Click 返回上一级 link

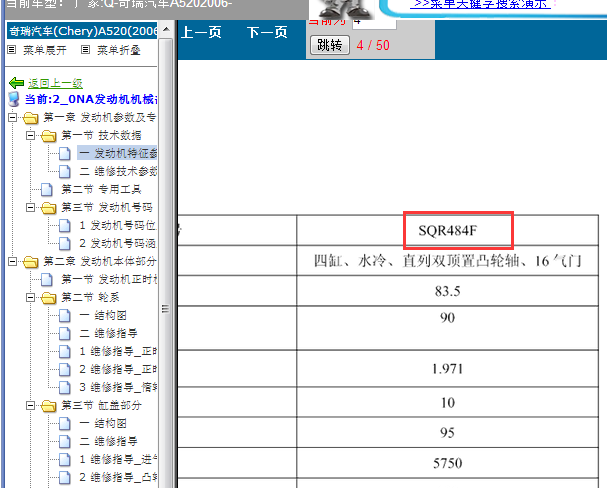pos(55,83)
